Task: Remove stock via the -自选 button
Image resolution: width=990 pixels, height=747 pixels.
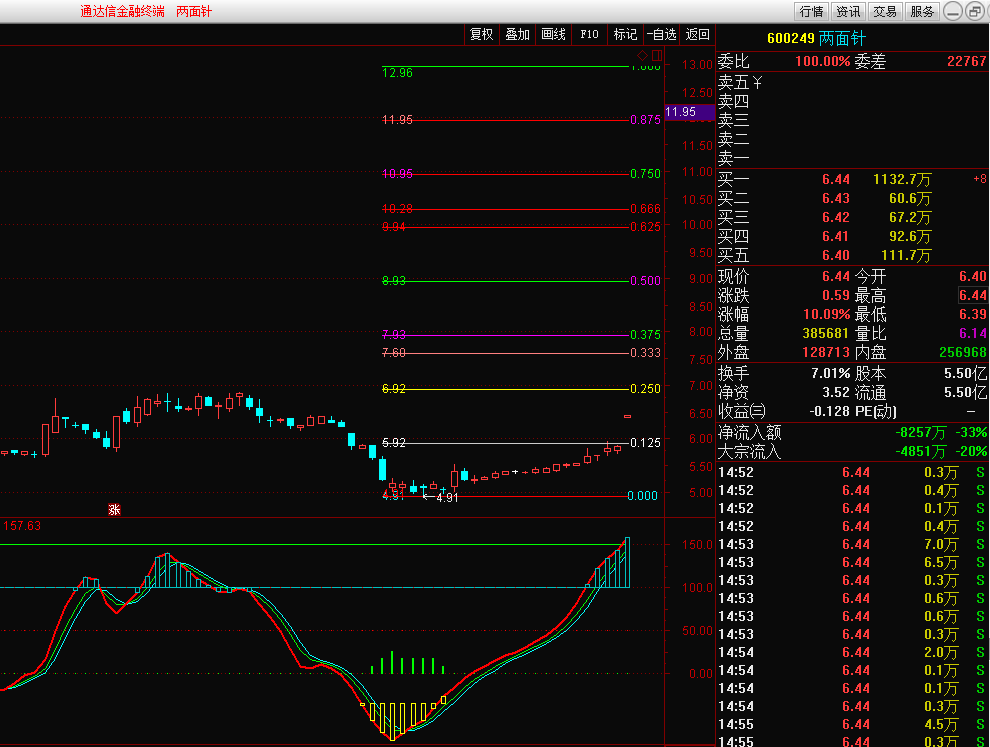Action: pyautogui.click(x=661, y=34)
